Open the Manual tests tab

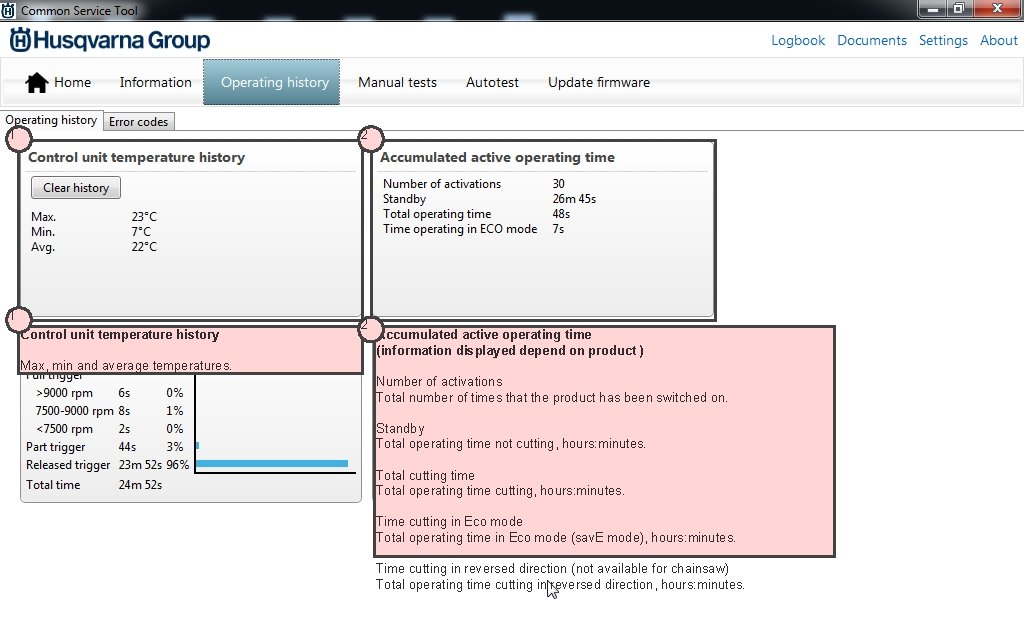point(397,82)
